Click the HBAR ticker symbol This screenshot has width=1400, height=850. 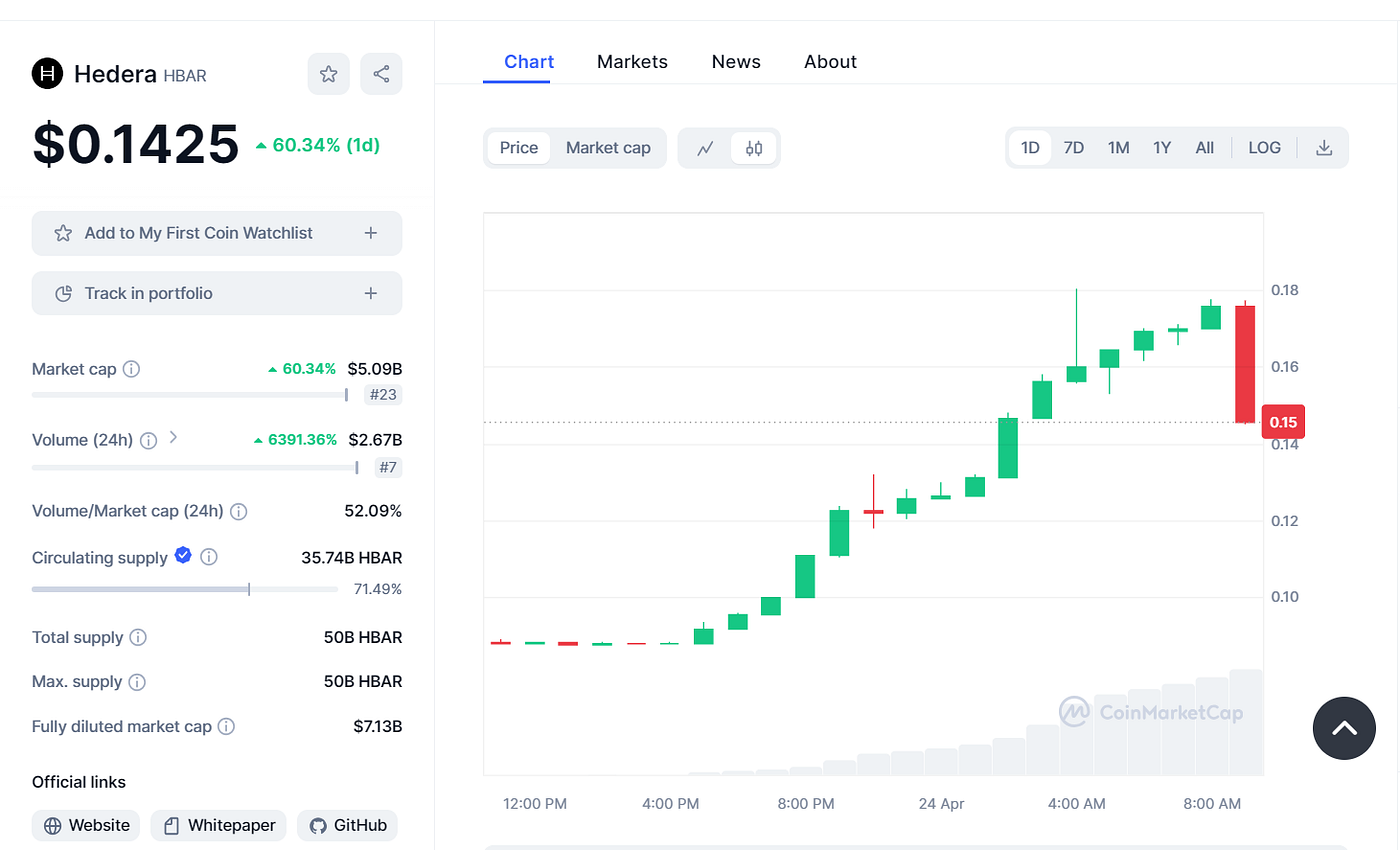[x=185, y=76]
